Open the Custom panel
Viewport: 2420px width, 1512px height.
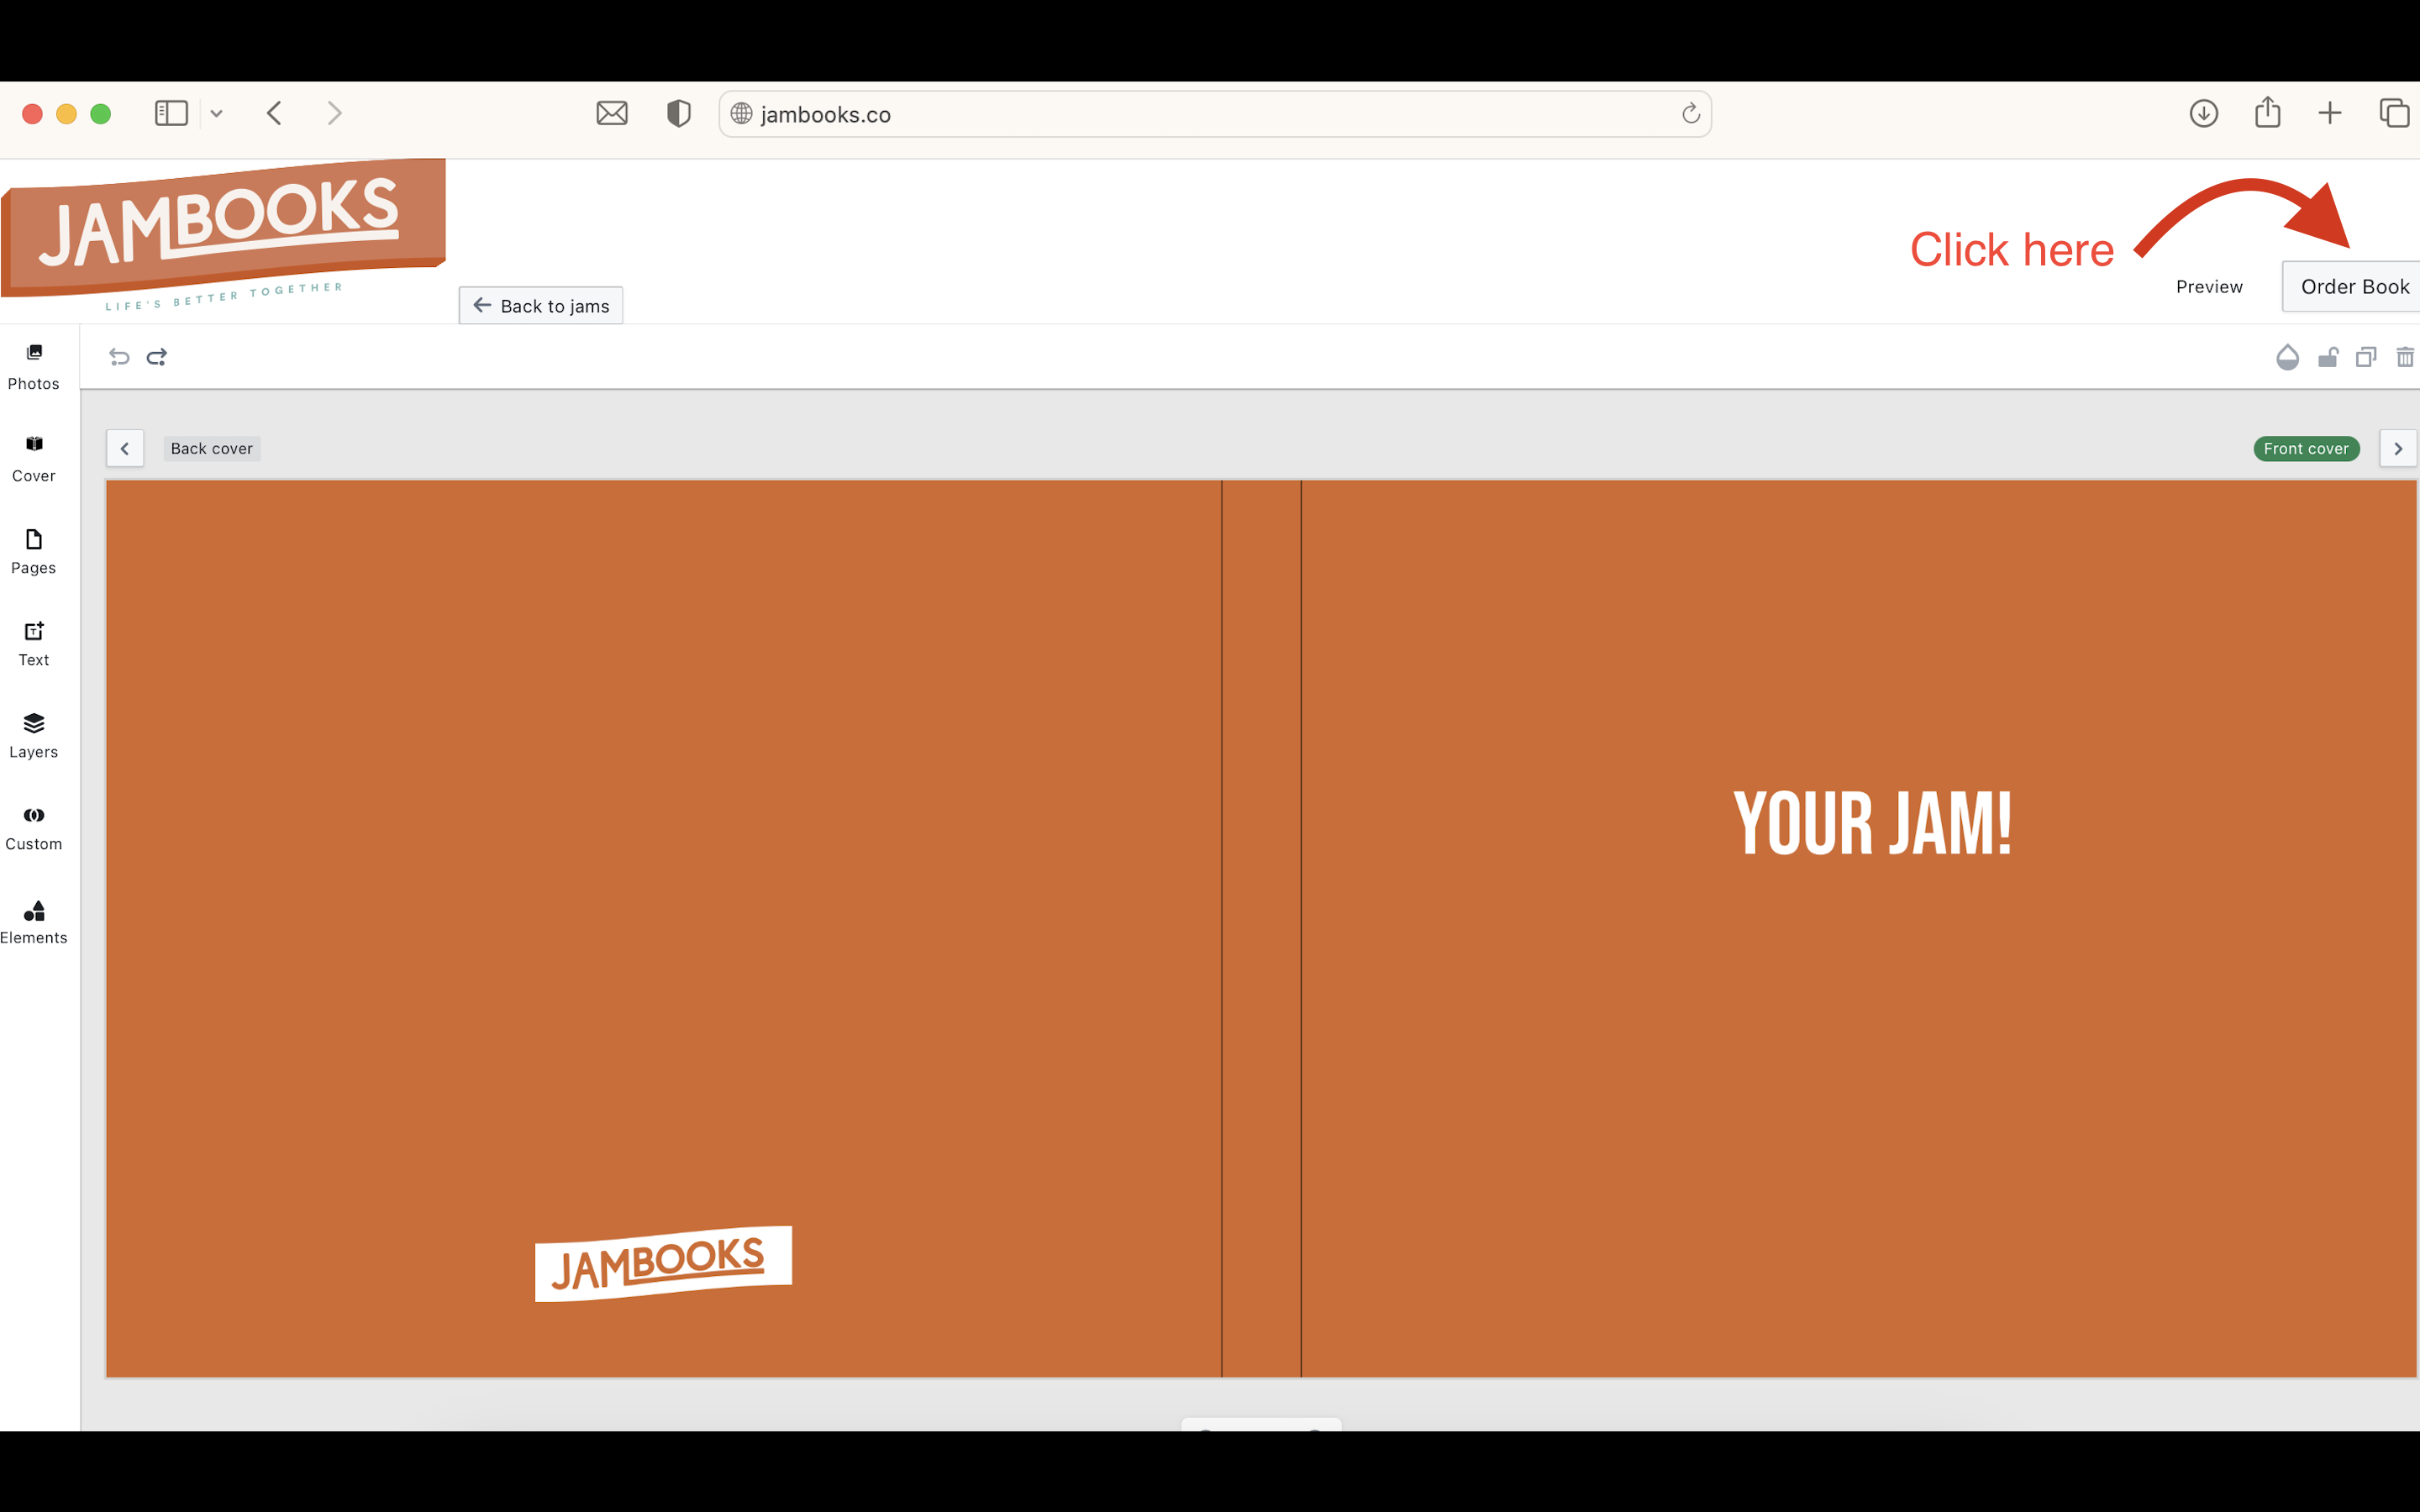click(x=35, y=826)
